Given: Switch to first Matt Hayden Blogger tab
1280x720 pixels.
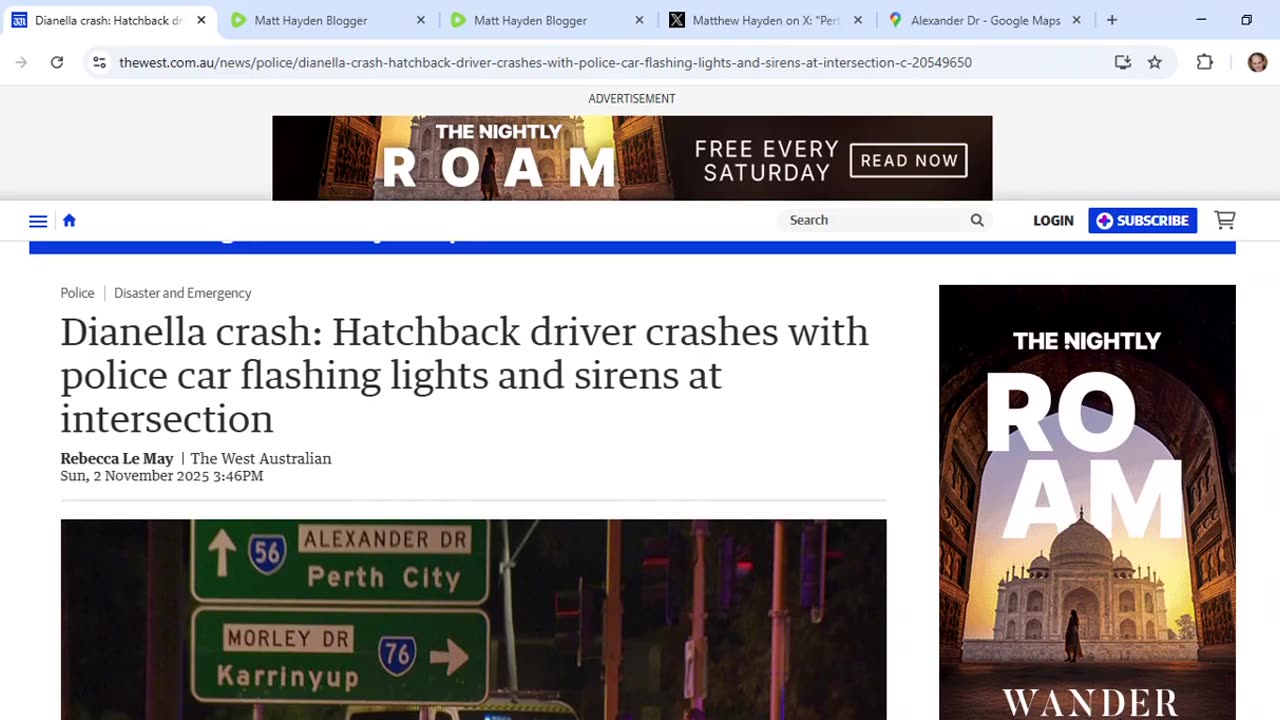Looking at the screenshot, I should [x=327, y=20].
